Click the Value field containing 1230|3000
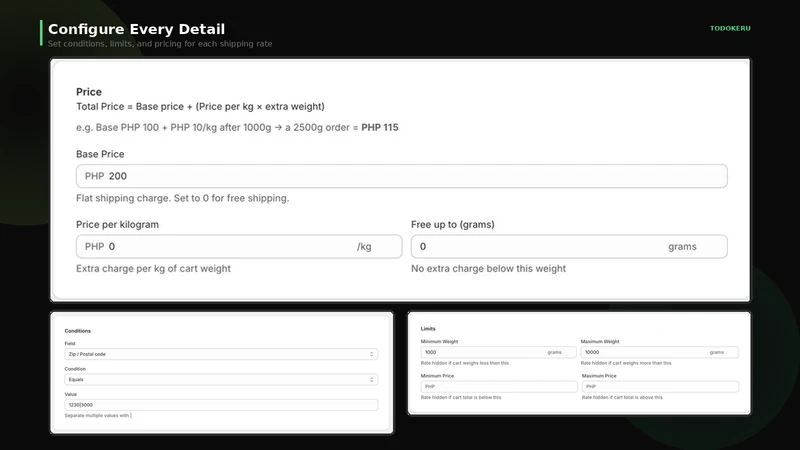Image resolution: width=800 pixels, height=450 pixels. coord(221,405)
